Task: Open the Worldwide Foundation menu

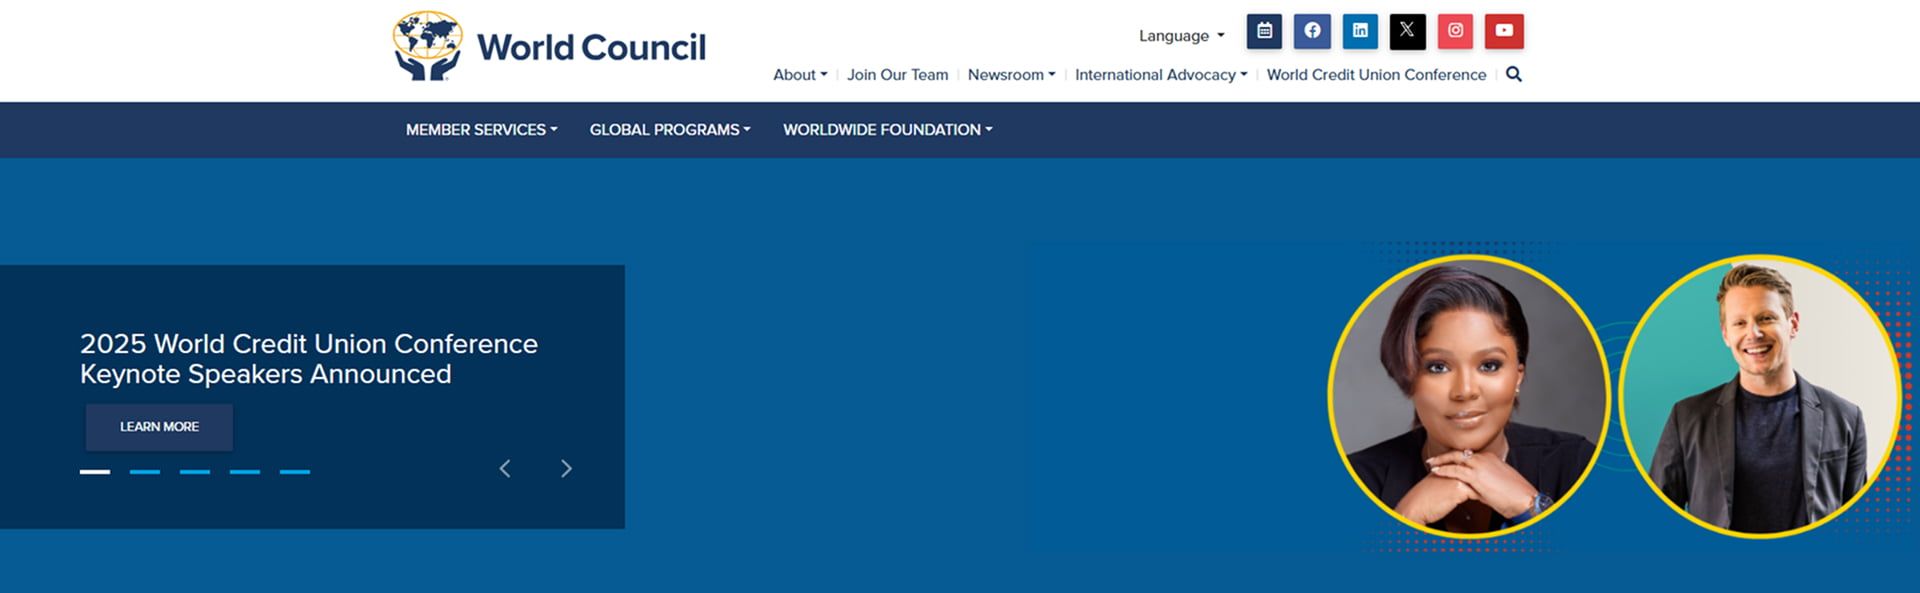Action: [887, 130]
